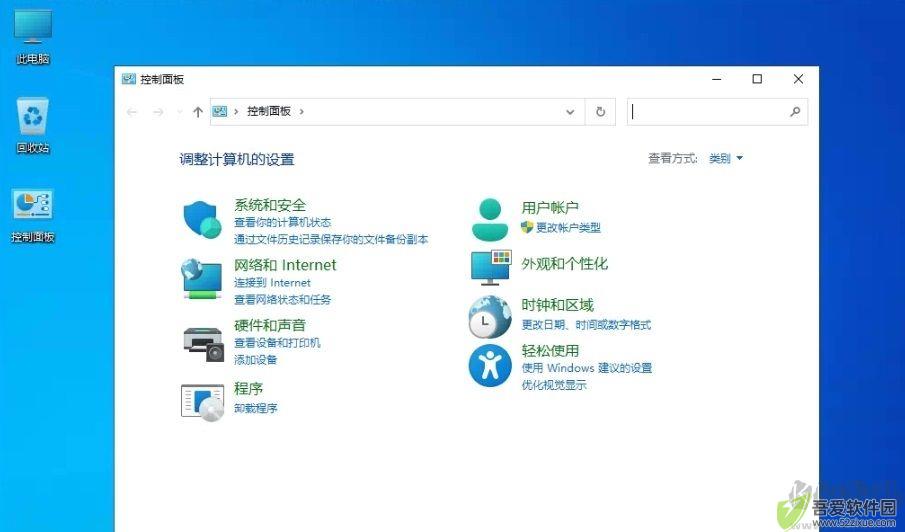Click the Control Panel title bar icon
The width and height of the screenshot is (905, 532).
[x=129, y=79]
